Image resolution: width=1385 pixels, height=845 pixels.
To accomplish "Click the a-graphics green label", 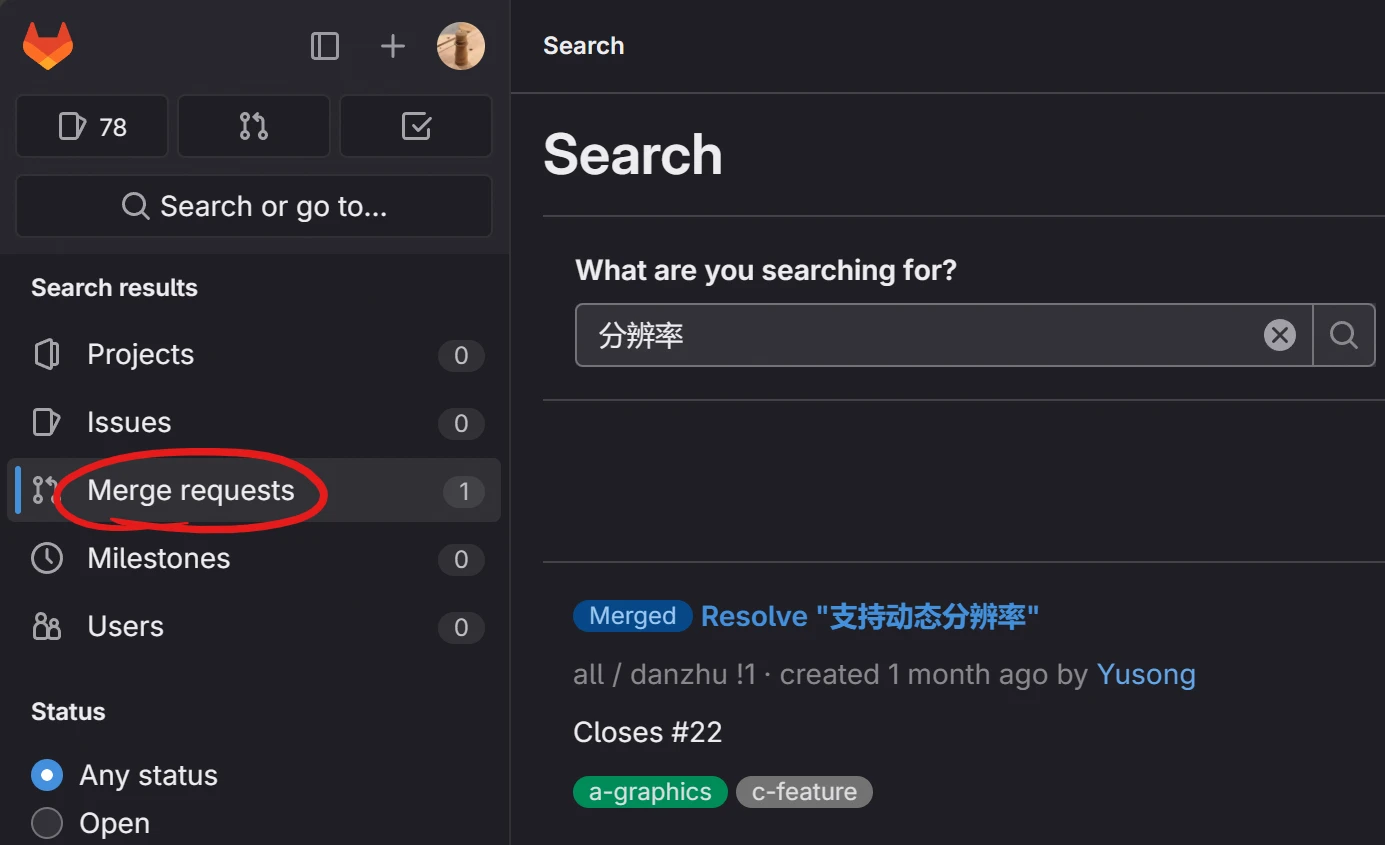I will coord(650,792).
